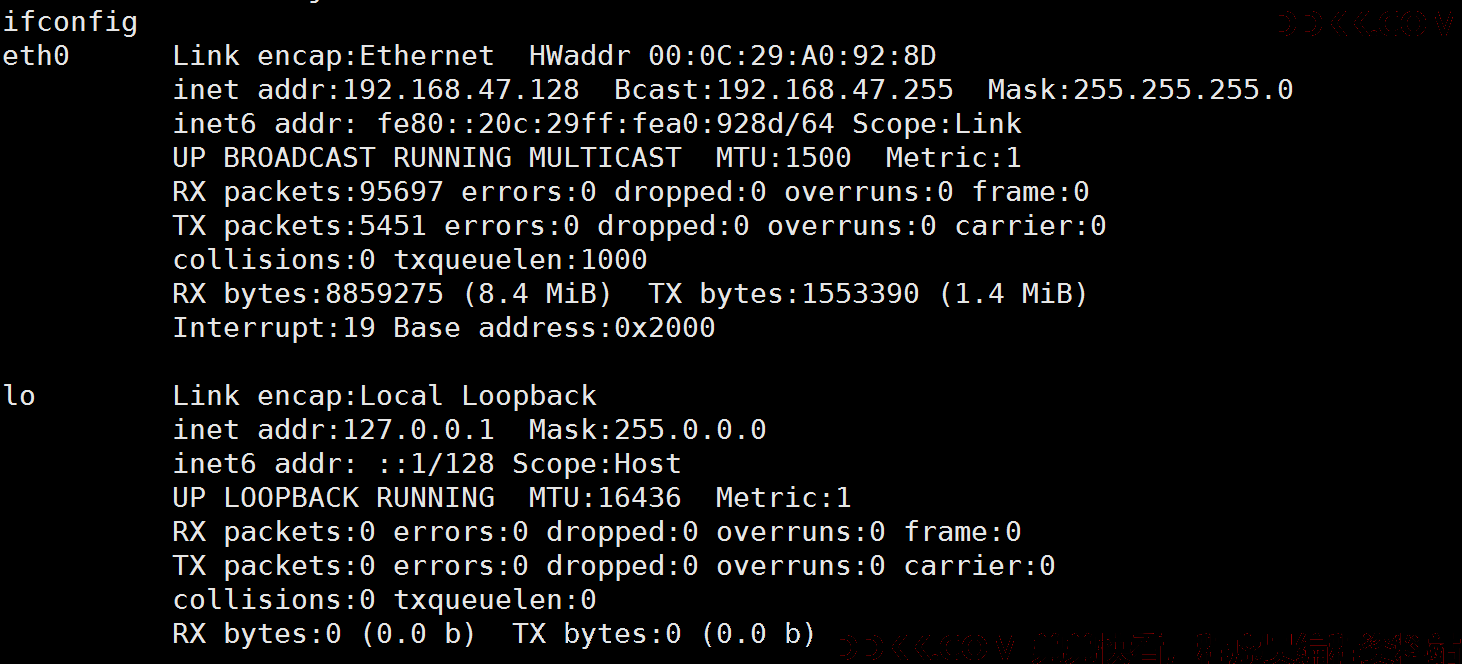Click the ifconfig command text
1462x664 pixels.
70,22
